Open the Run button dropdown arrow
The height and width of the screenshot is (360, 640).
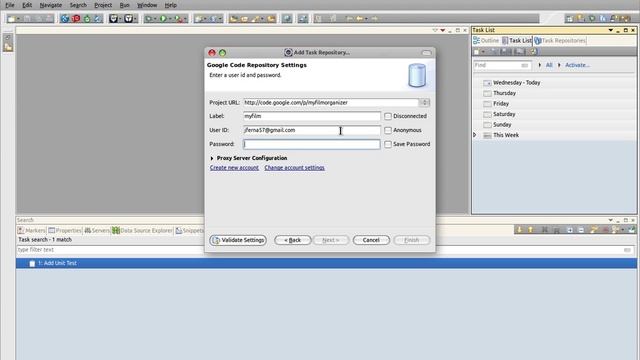(170, 19)
